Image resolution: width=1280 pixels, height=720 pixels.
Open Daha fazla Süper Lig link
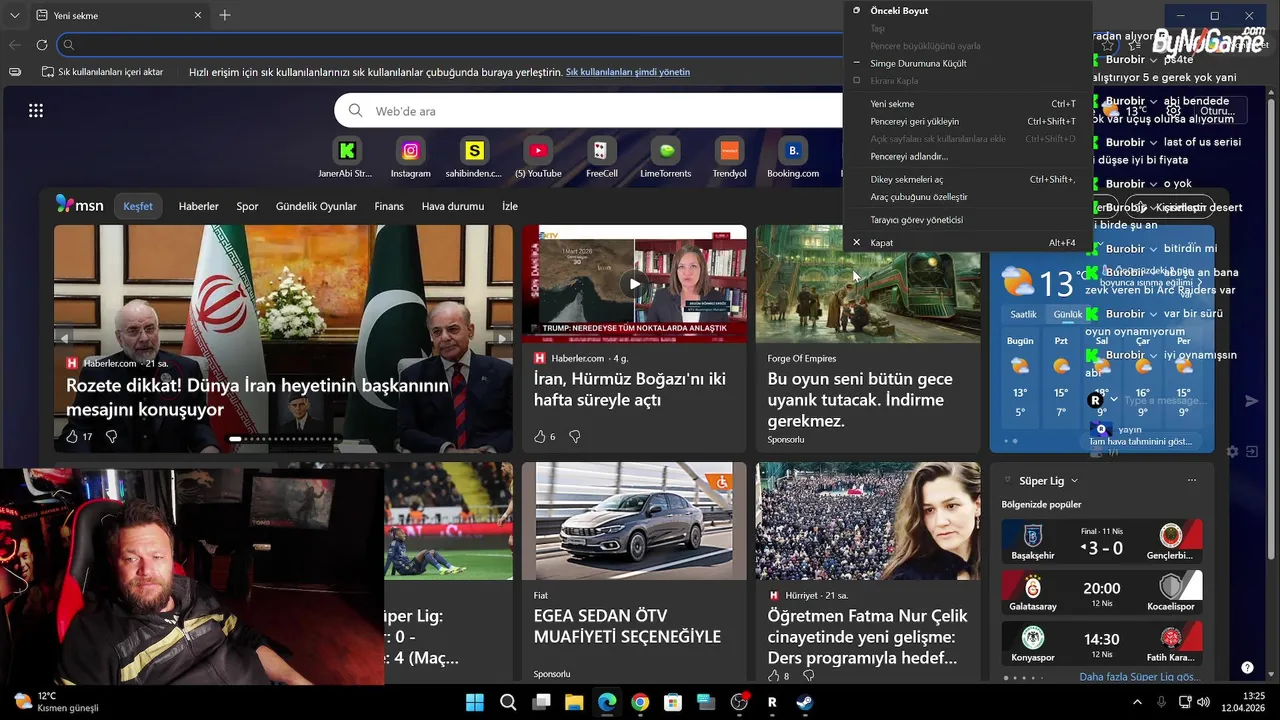[1140, 677]
